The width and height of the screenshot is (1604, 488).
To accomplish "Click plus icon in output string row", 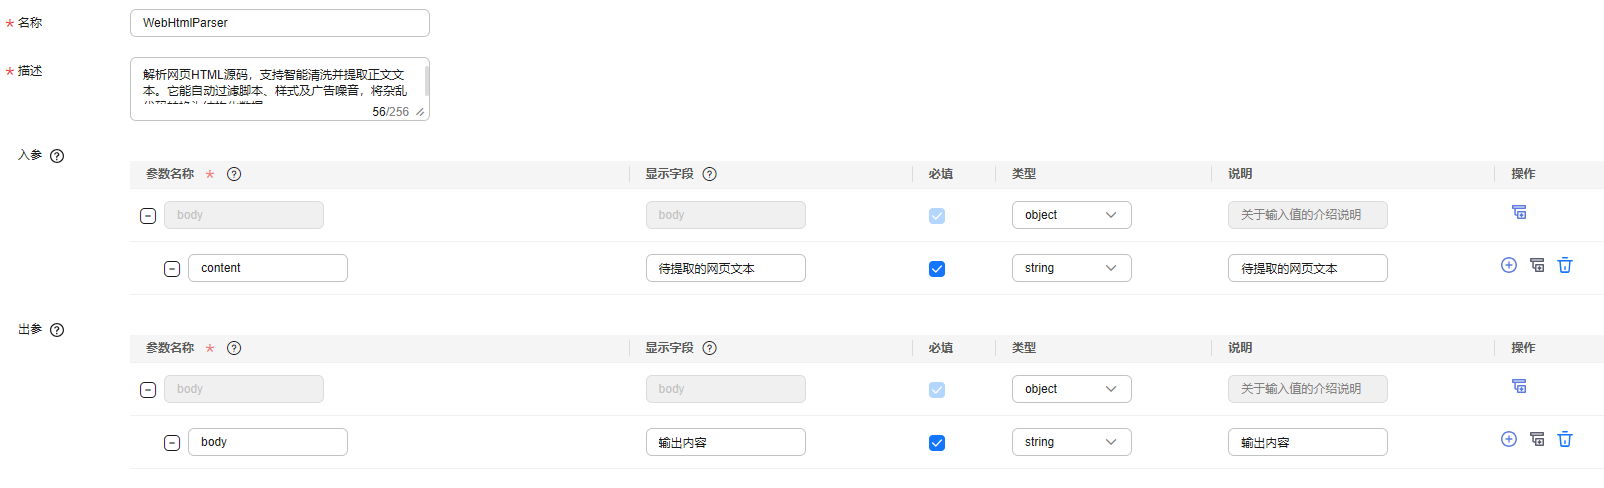I will tap(1509, 439).
